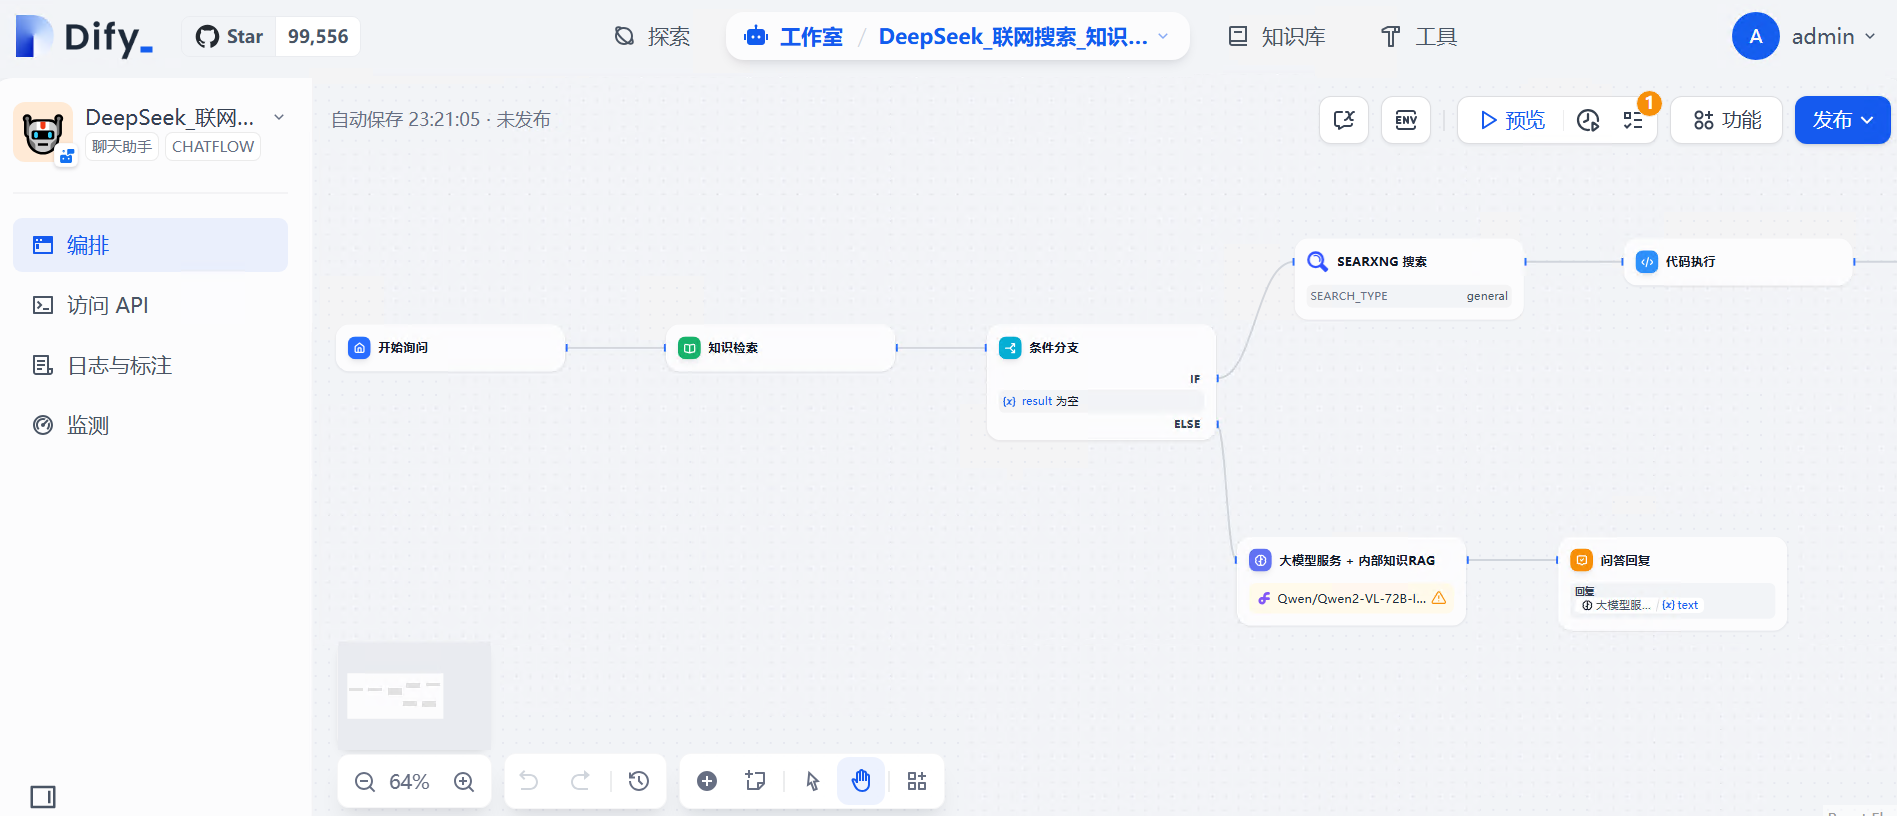Click the 99,556 star count

click(318, 37)
